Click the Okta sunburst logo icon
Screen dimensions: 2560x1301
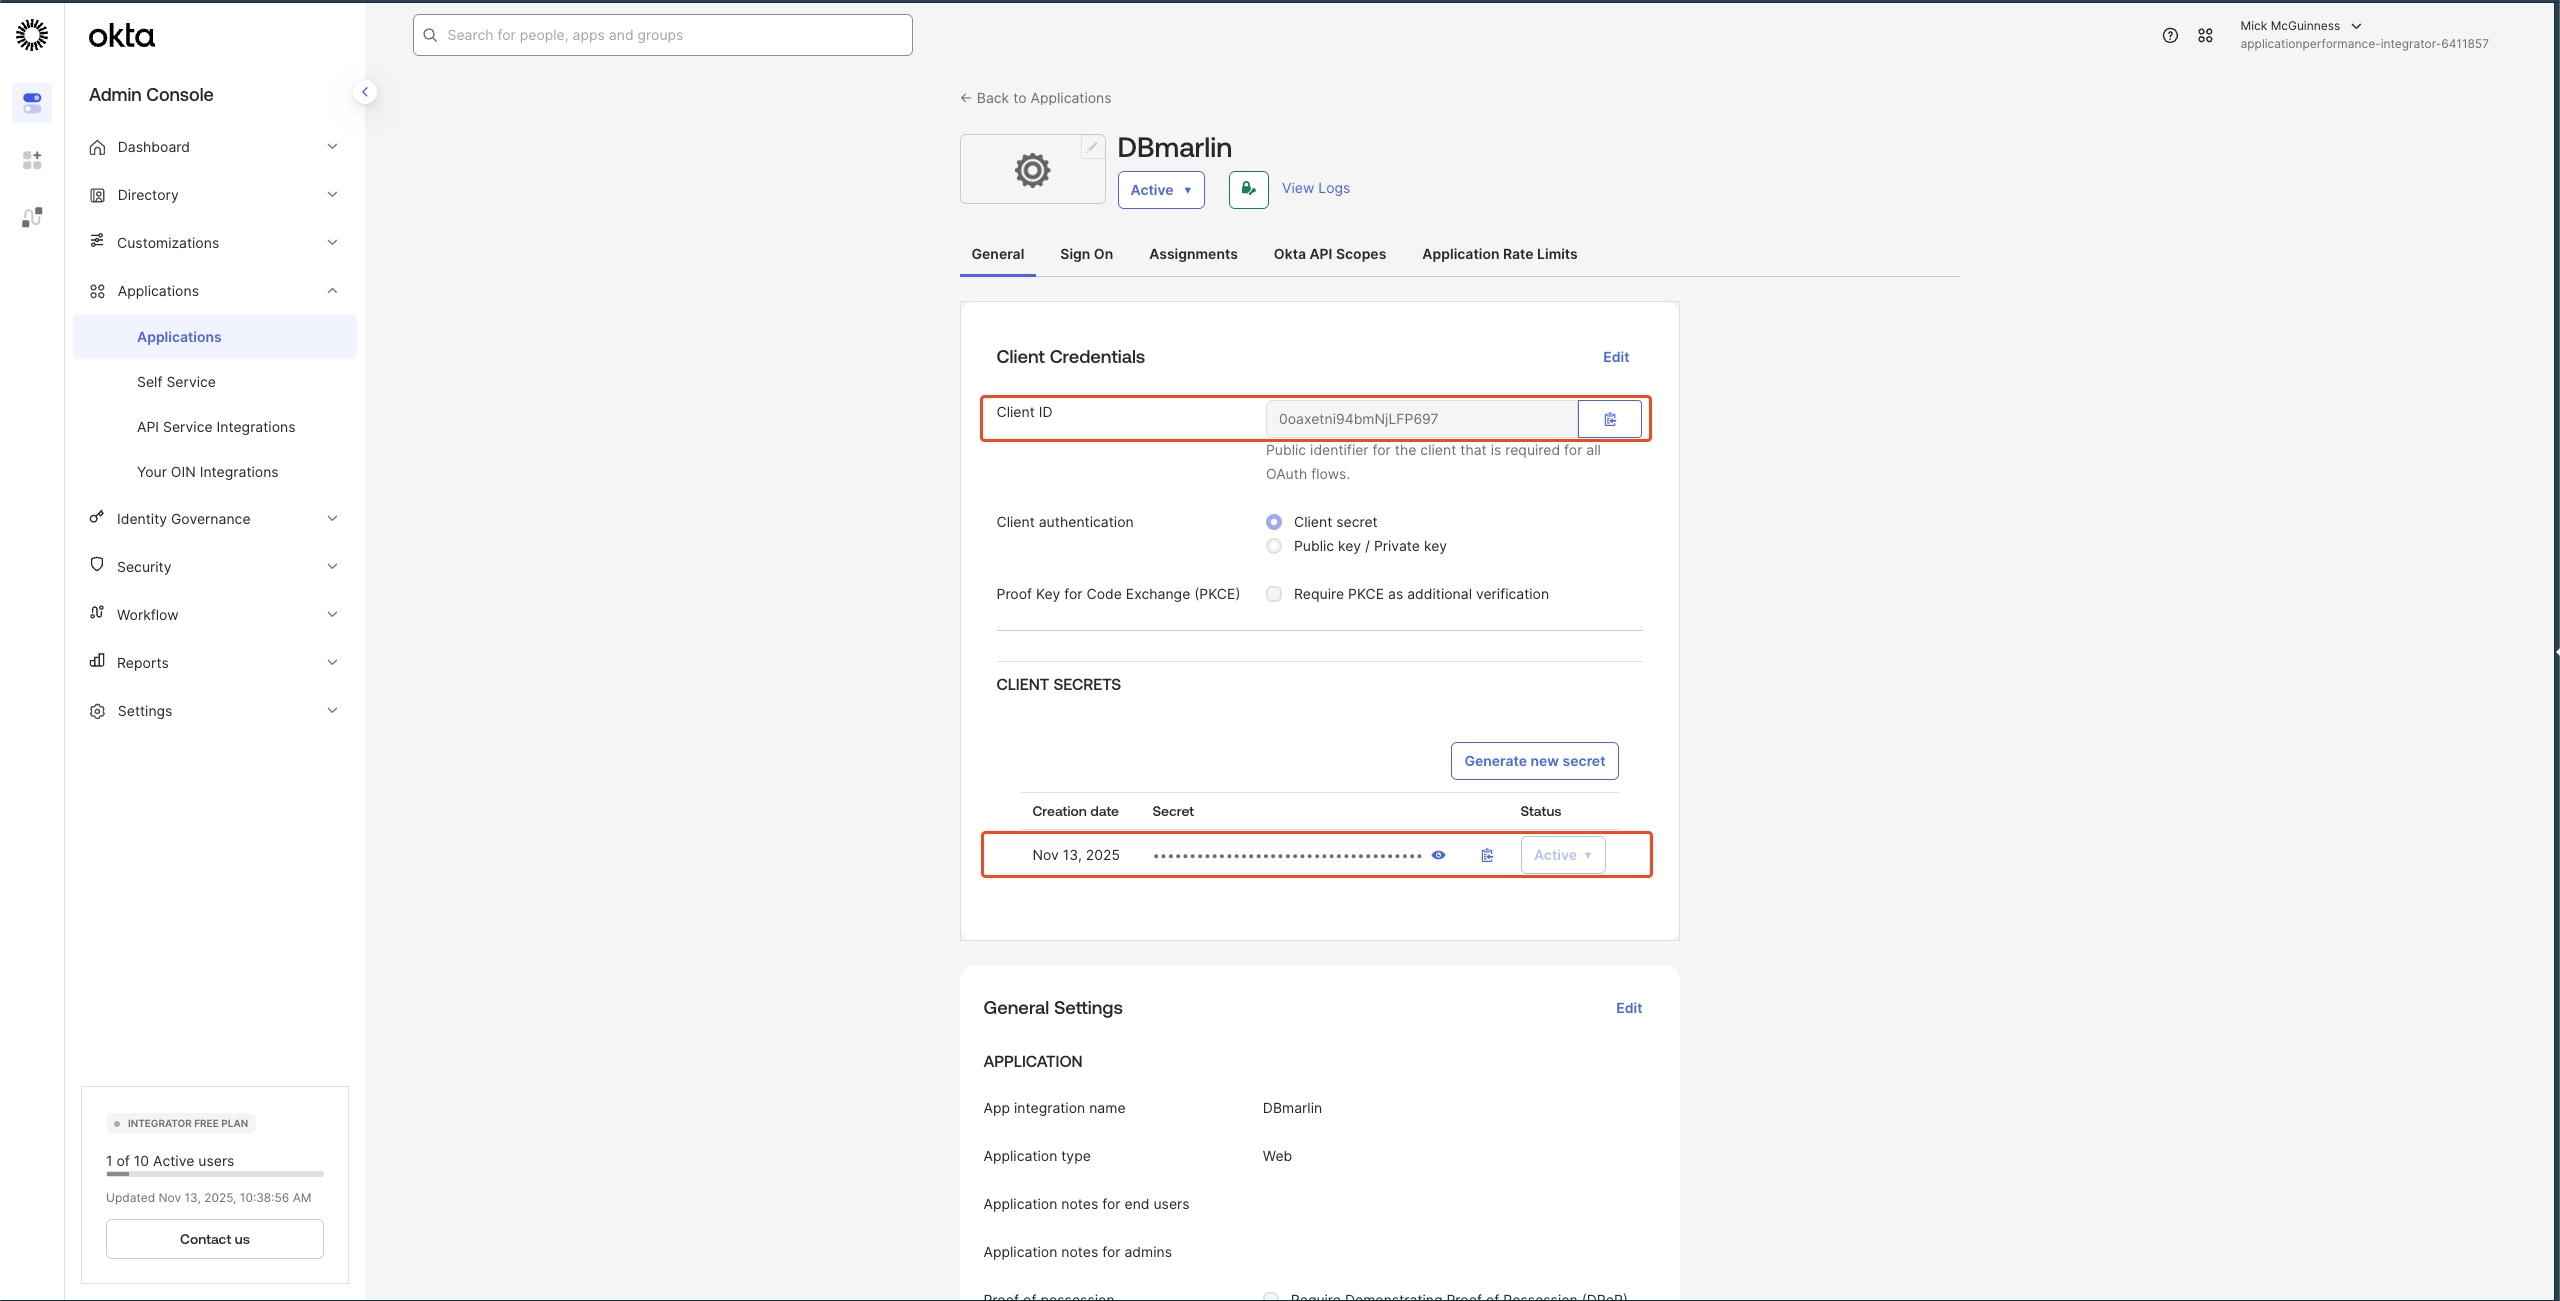pos(32,35)
